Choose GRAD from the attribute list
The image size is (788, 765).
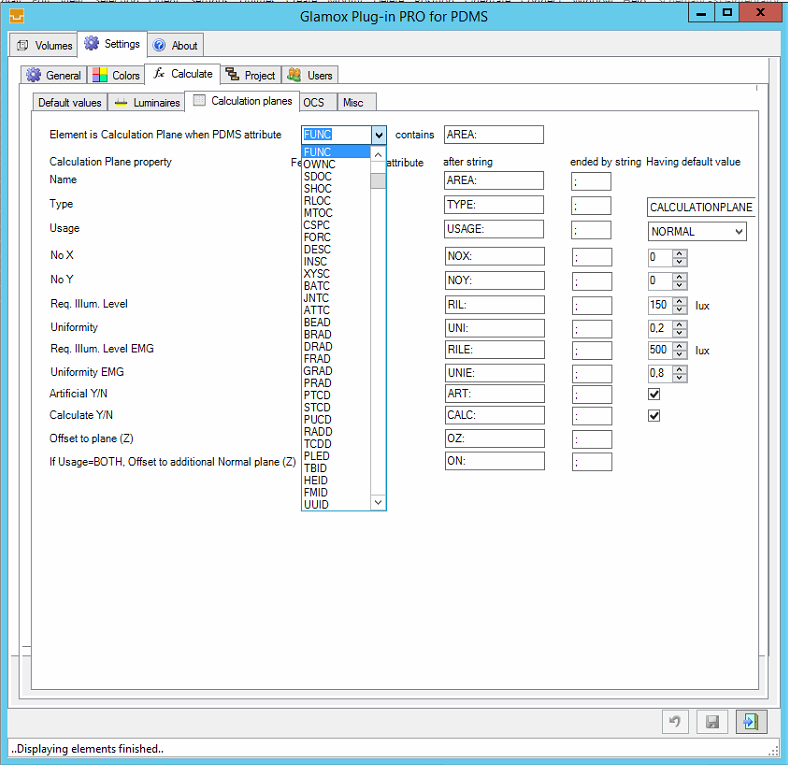[x=336, y=371]
